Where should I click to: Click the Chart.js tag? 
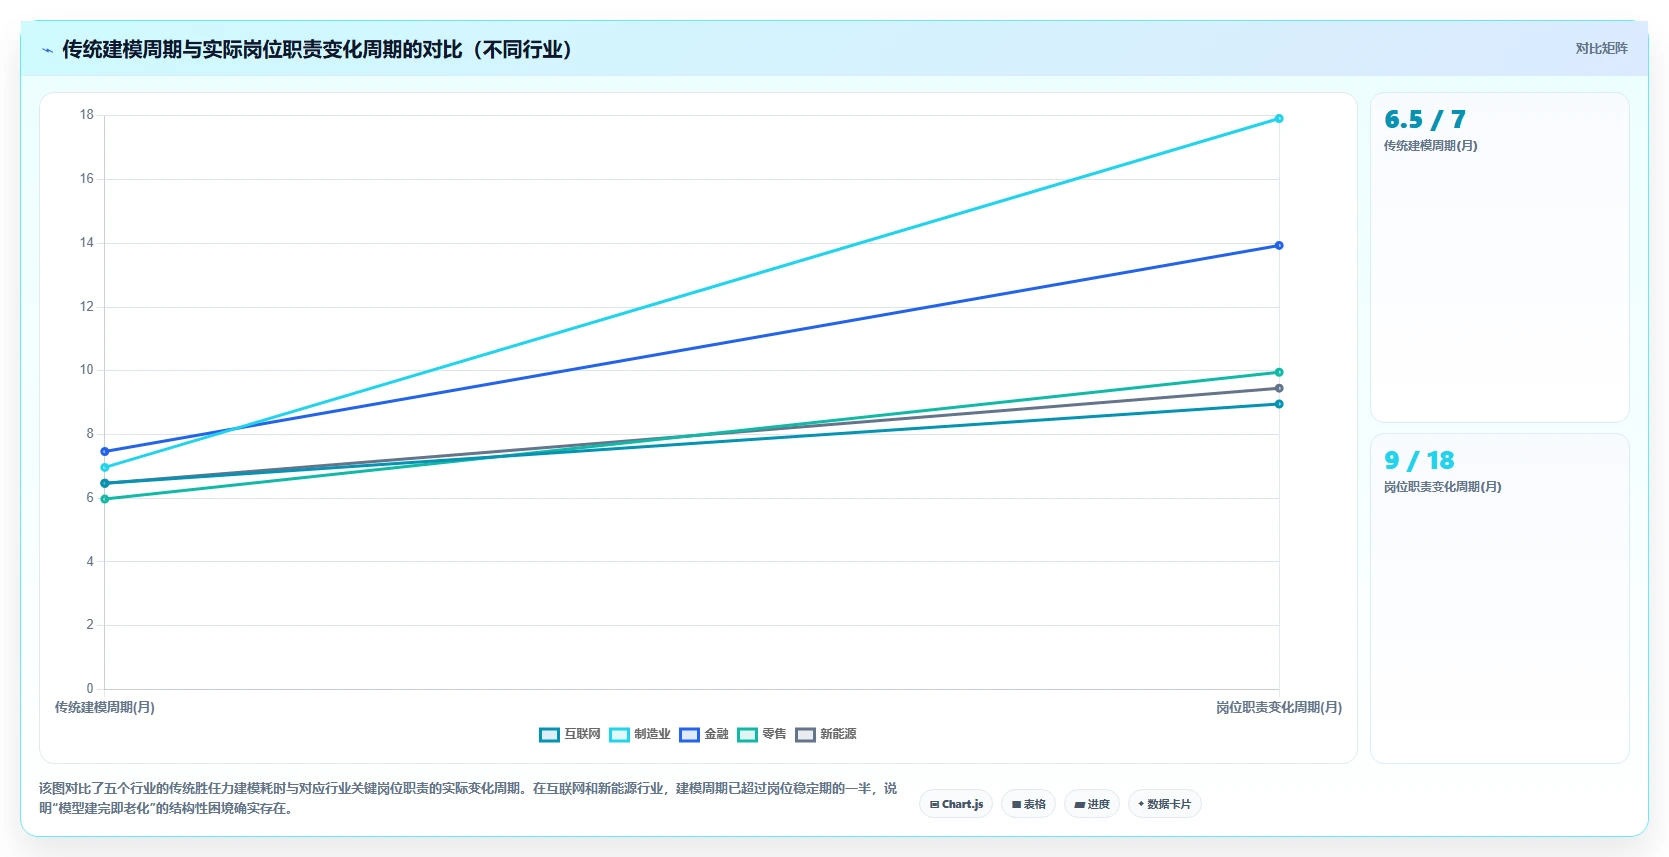pyautogui.click(x=956, y=804)
